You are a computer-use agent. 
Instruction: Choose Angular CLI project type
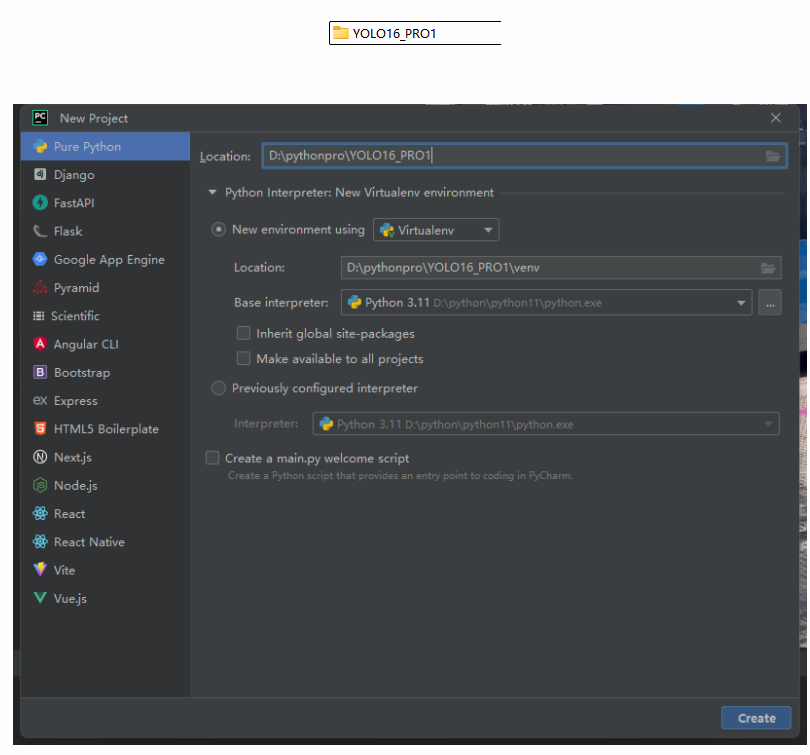coord(105,344)
